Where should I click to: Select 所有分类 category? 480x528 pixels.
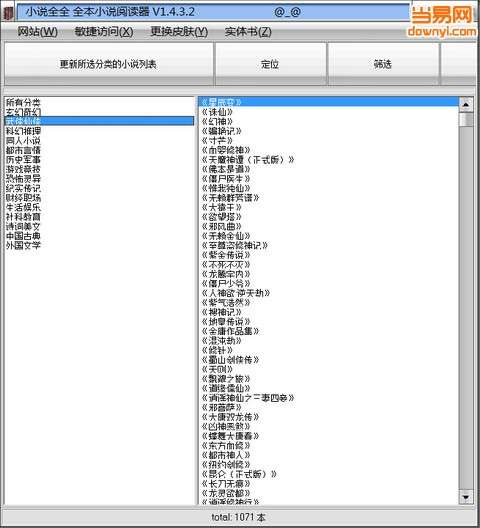point(23,102)
